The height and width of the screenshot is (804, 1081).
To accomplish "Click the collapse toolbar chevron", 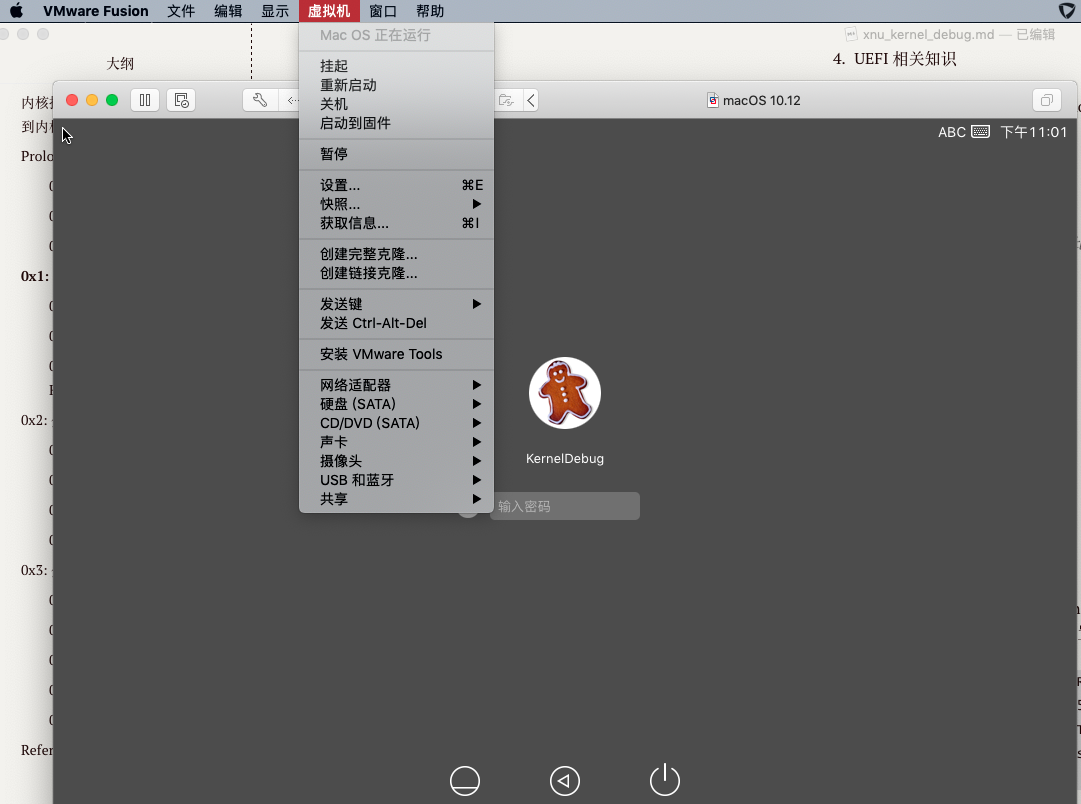I will (x=531, y=100).
